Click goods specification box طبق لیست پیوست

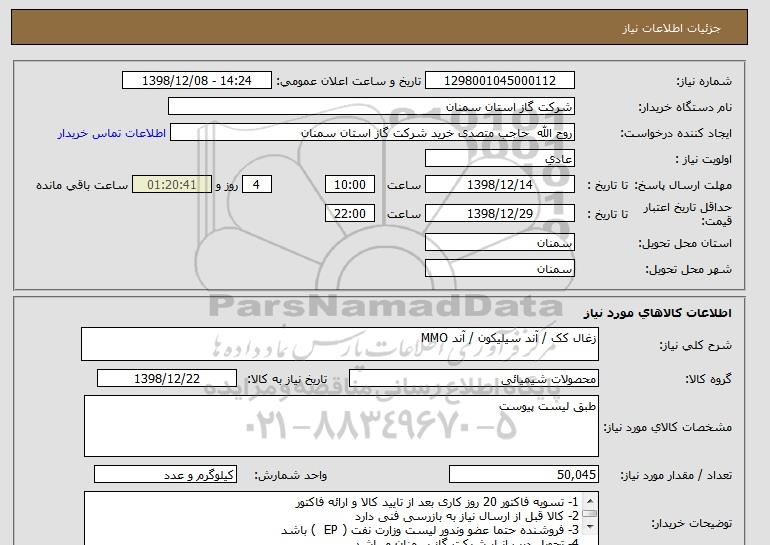(341, 426)
